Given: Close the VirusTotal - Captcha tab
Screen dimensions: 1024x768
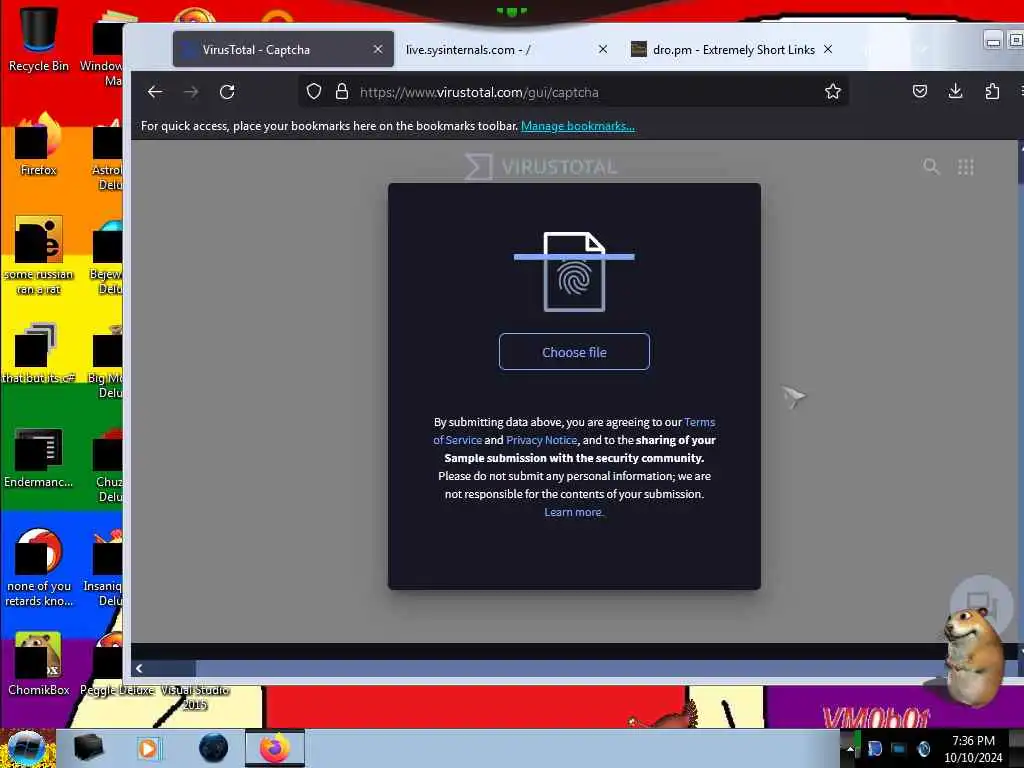Looking at the screenshot, I should (377, 50).
